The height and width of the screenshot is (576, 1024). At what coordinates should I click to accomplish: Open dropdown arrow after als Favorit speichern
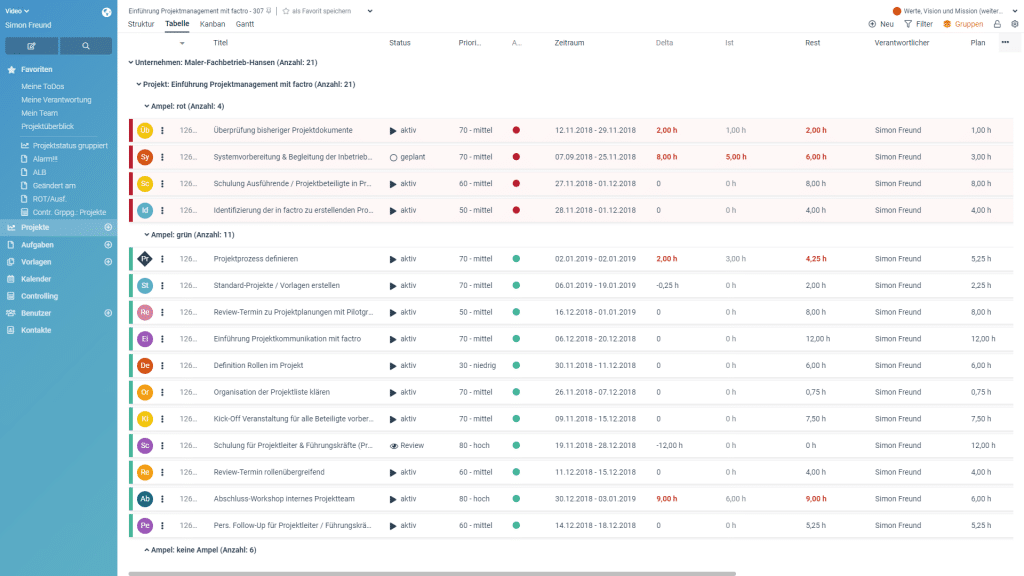[370, 11]
